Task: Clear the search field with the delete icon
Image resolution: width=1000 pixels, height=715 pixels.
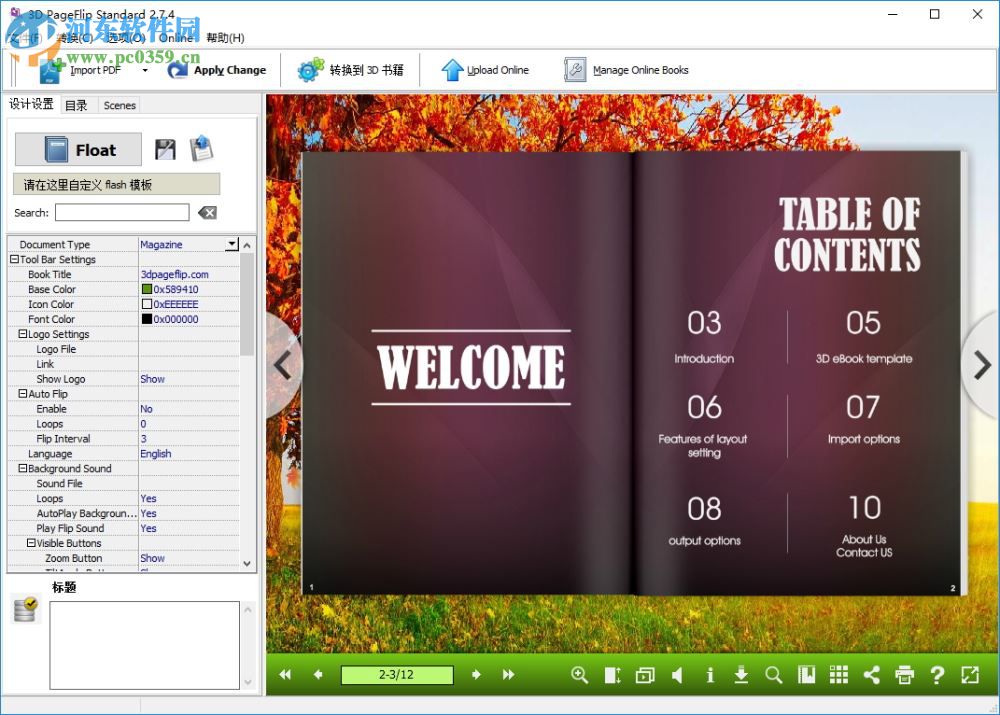Action: 207,213
